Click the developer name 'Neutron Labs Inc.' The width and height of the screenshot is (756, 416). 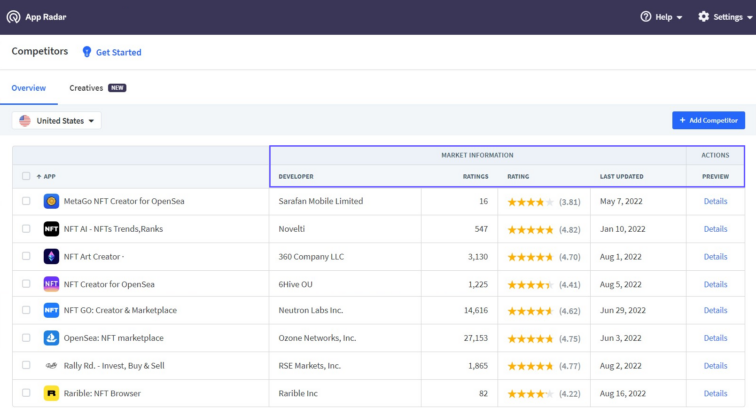310,310
